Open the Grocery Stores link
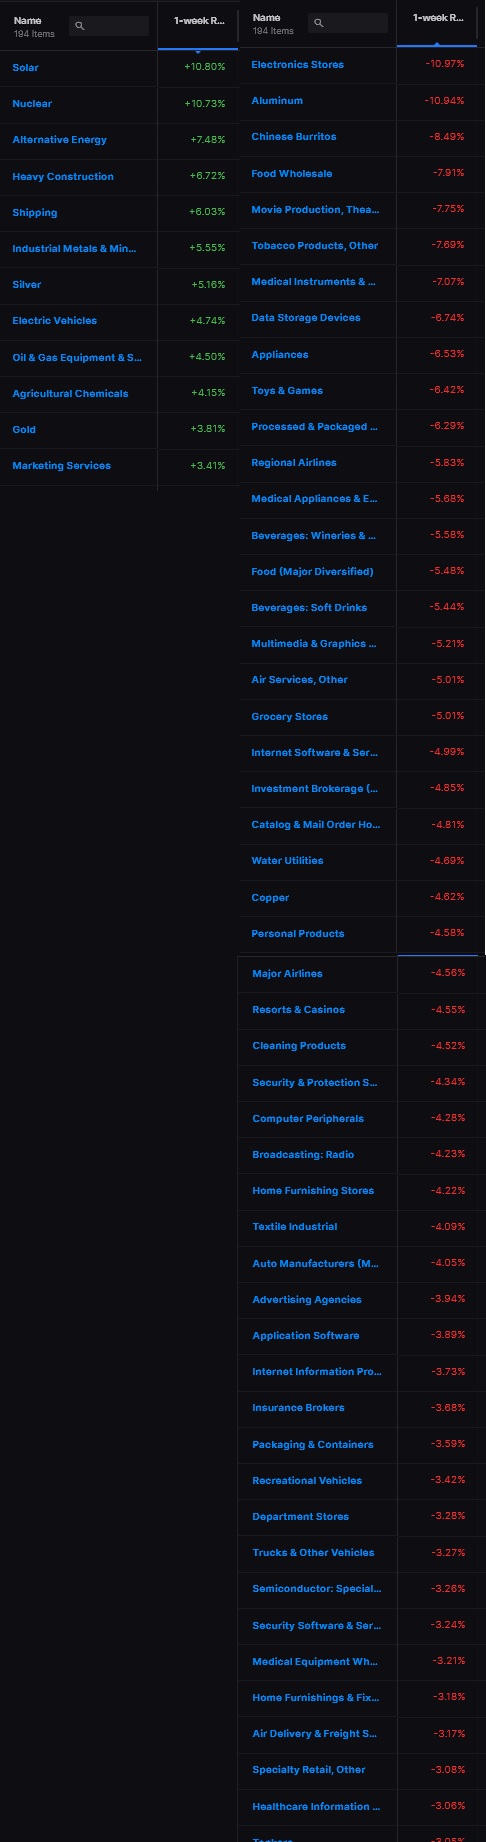Image resolution: width=486 pixels, height=1842 pixels. coord(290,717)
